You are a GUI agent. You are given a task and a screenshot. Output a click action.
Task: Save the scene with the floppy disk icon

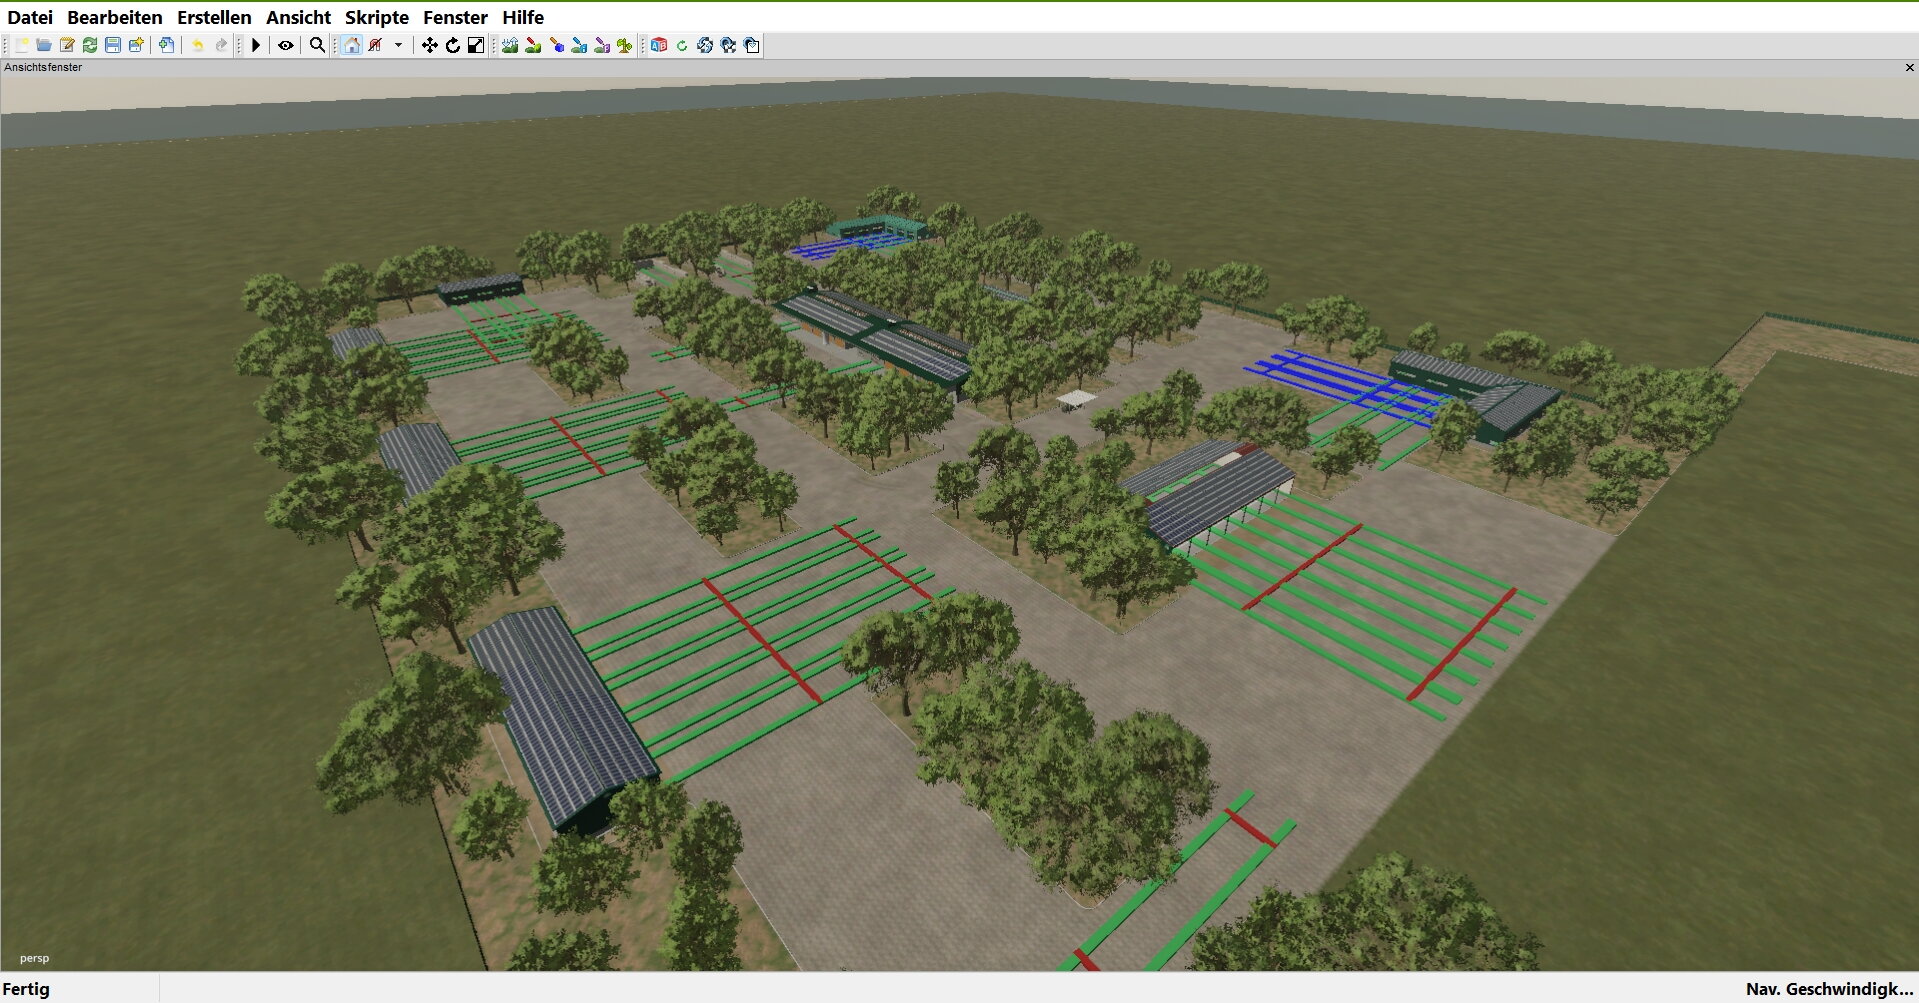(113, 45)
